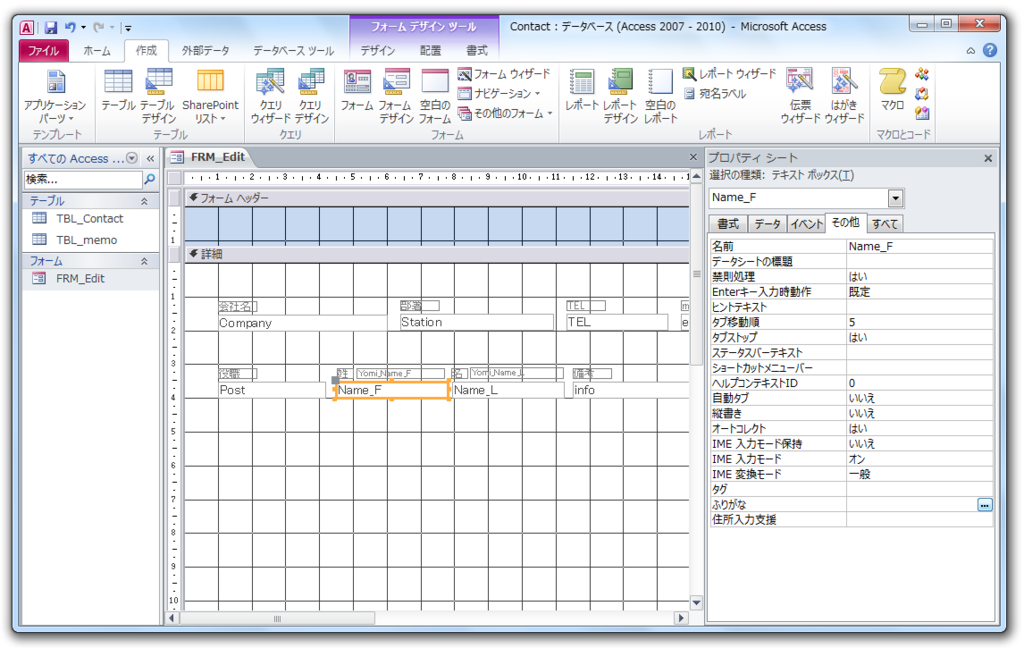This screenshot has height=648, width=1024.
Task: Create a new Table
Action: pos(118,91)
